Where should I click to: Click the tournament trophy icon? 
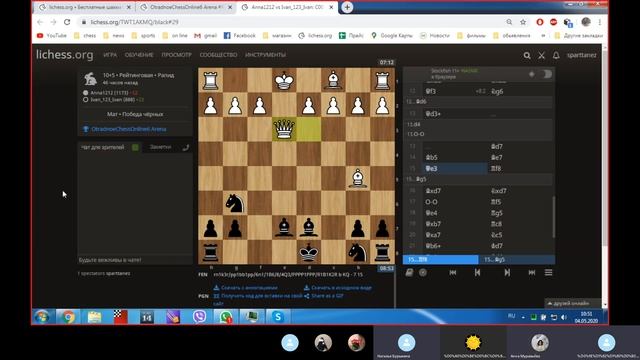point(86,129)
